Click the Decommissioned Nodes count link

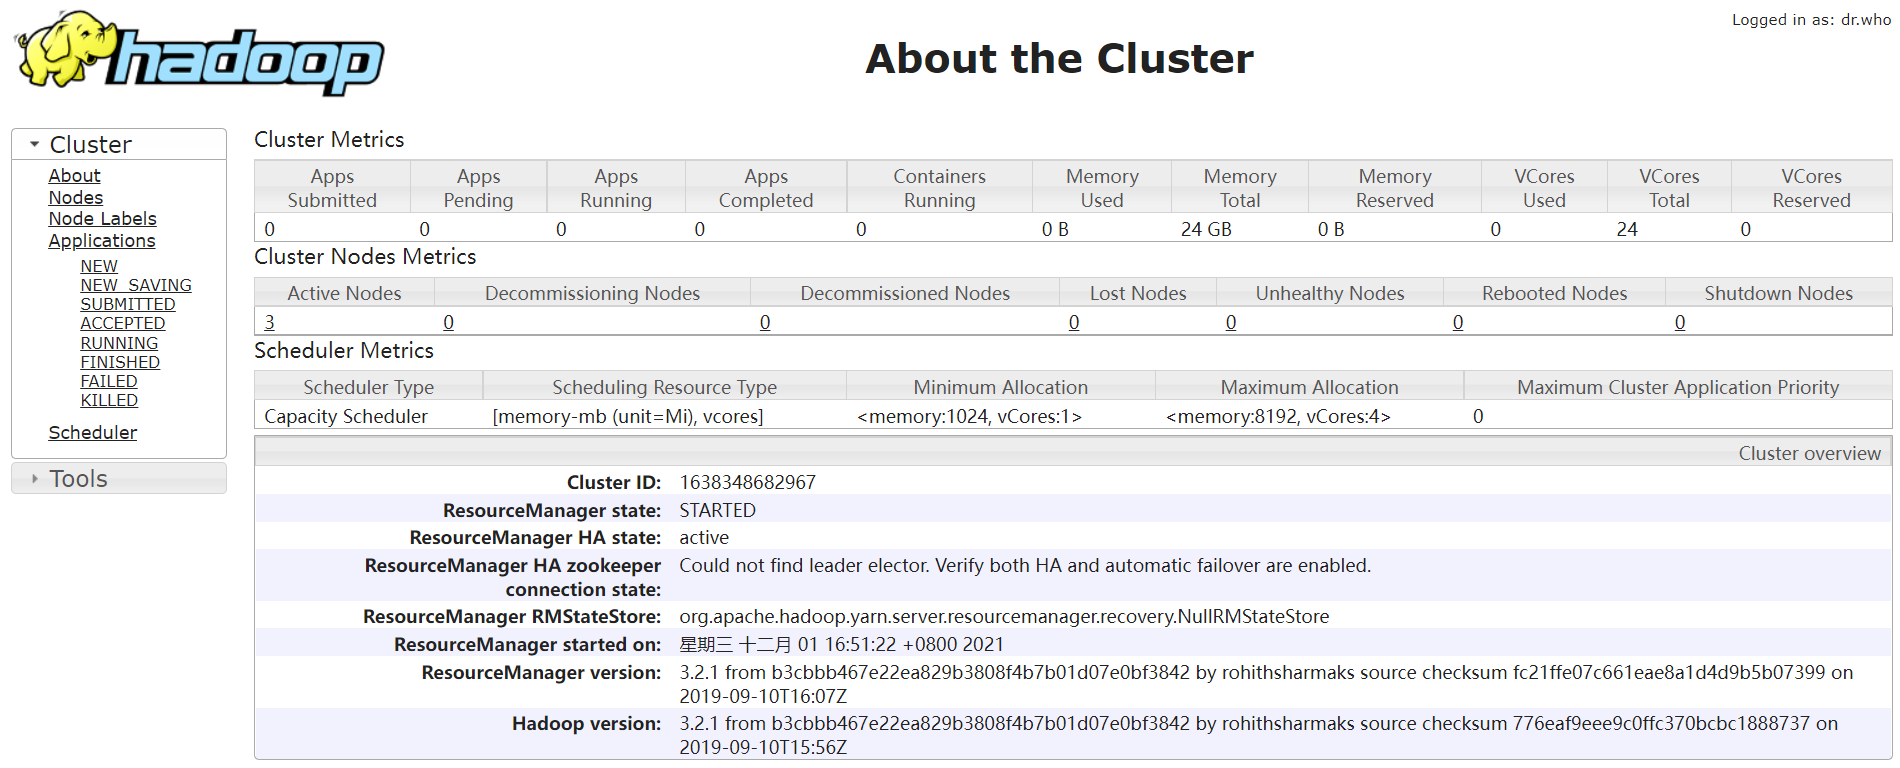(x=765, y=322)
